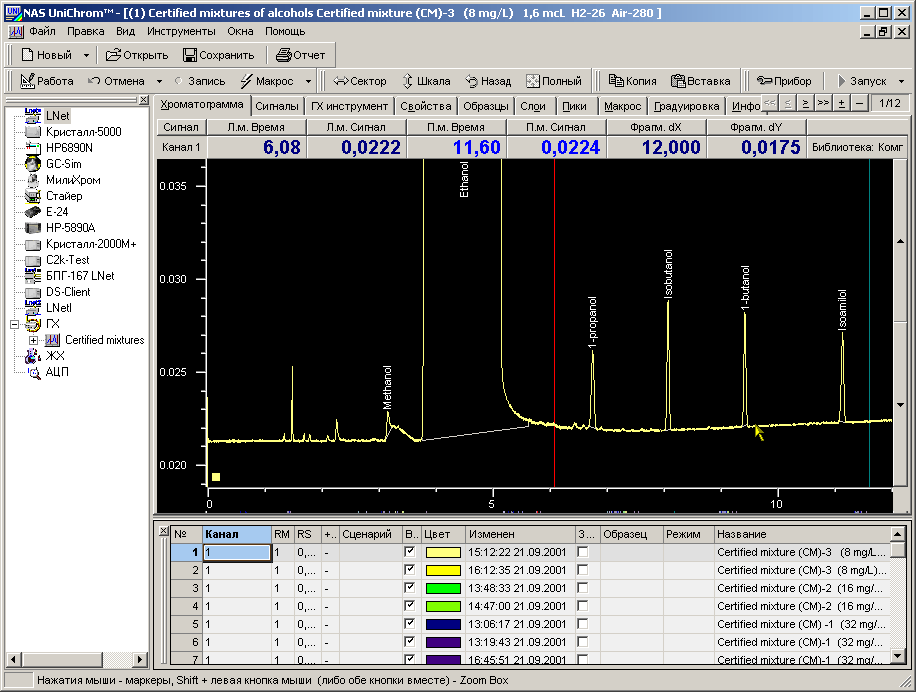Click the Отмена undo button
916x692 pixels.
[116, 81]
